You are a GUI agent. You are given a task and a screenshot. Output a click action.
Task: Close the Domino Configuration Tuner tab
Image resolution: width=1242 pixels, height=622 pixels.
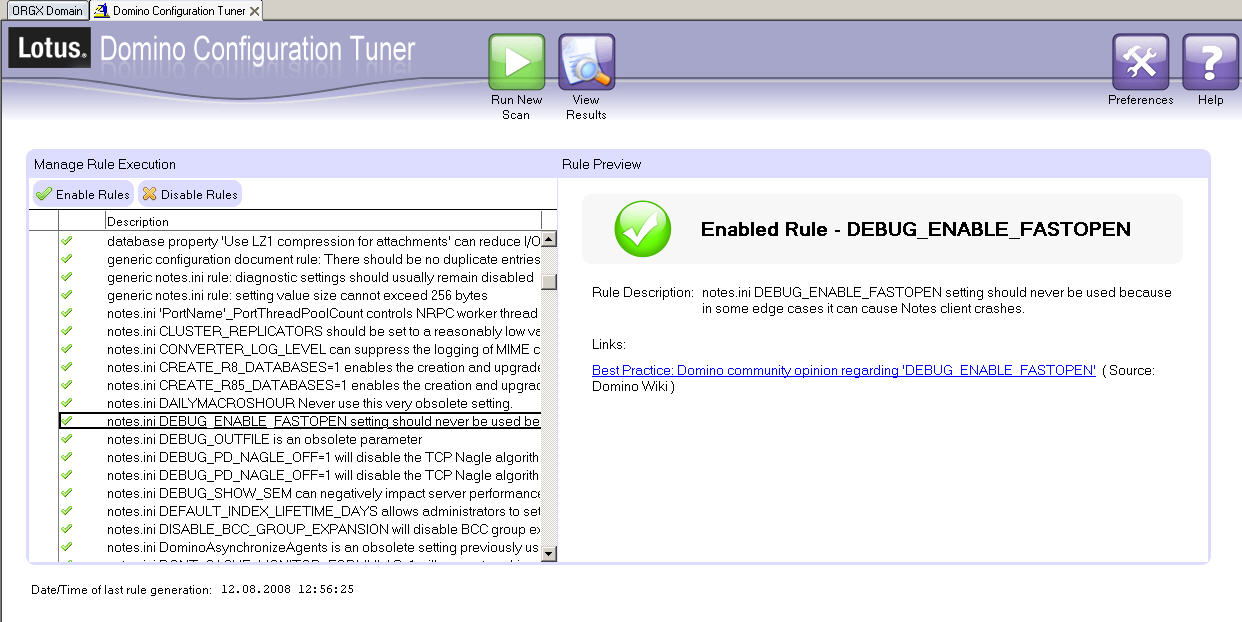(x=255, y=11)
